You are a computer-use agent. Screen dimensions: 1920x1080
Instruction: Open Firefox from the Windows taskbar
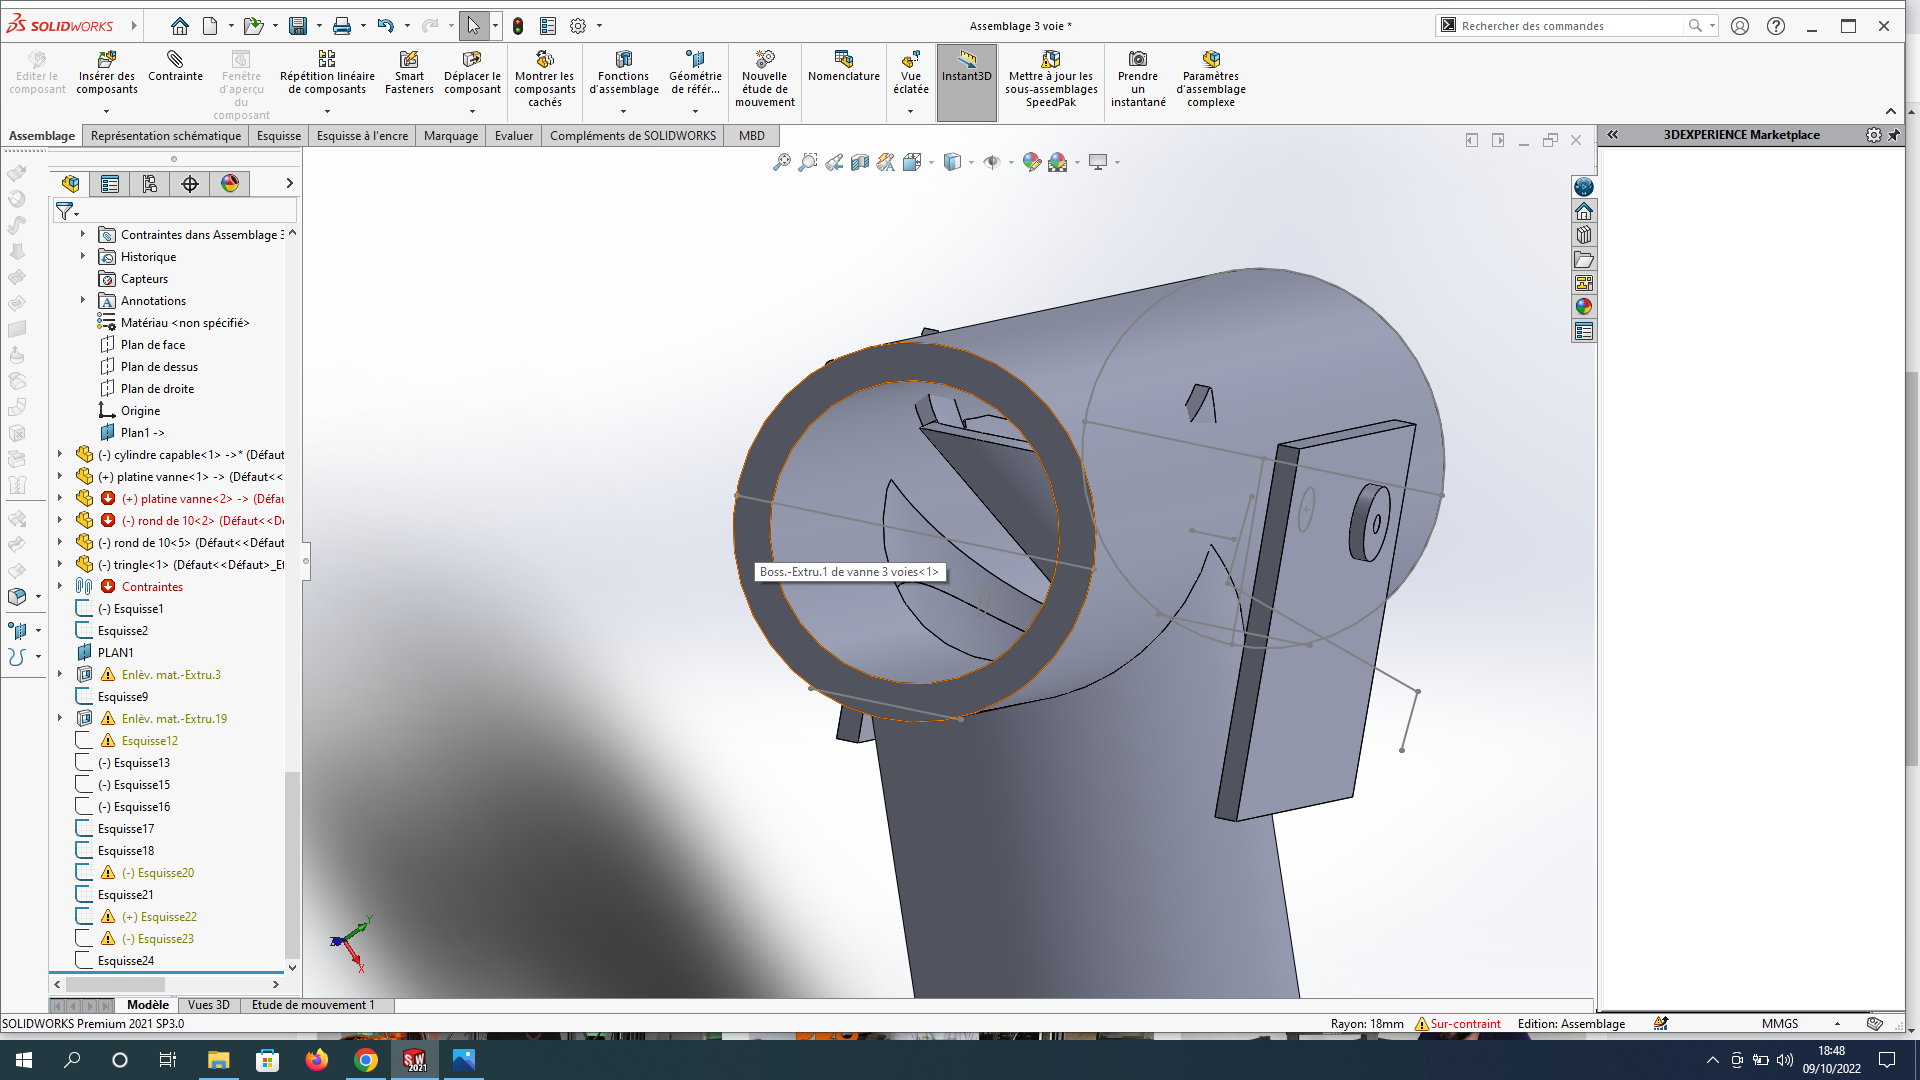[x=317, y=1060]
